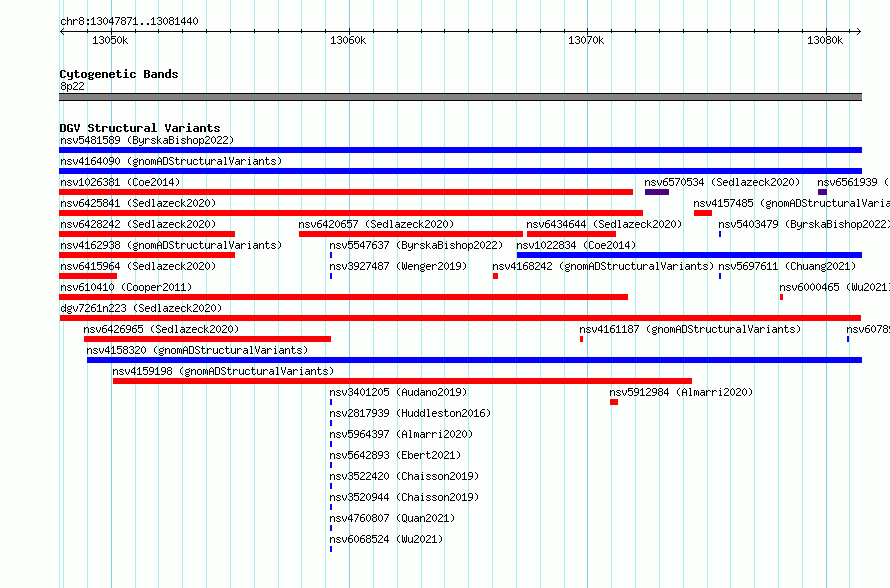The width and height of the screenshot is (890, 588).
Task: Click the nsv5642893 (Ebert2021) label
Action: [395, 455]
